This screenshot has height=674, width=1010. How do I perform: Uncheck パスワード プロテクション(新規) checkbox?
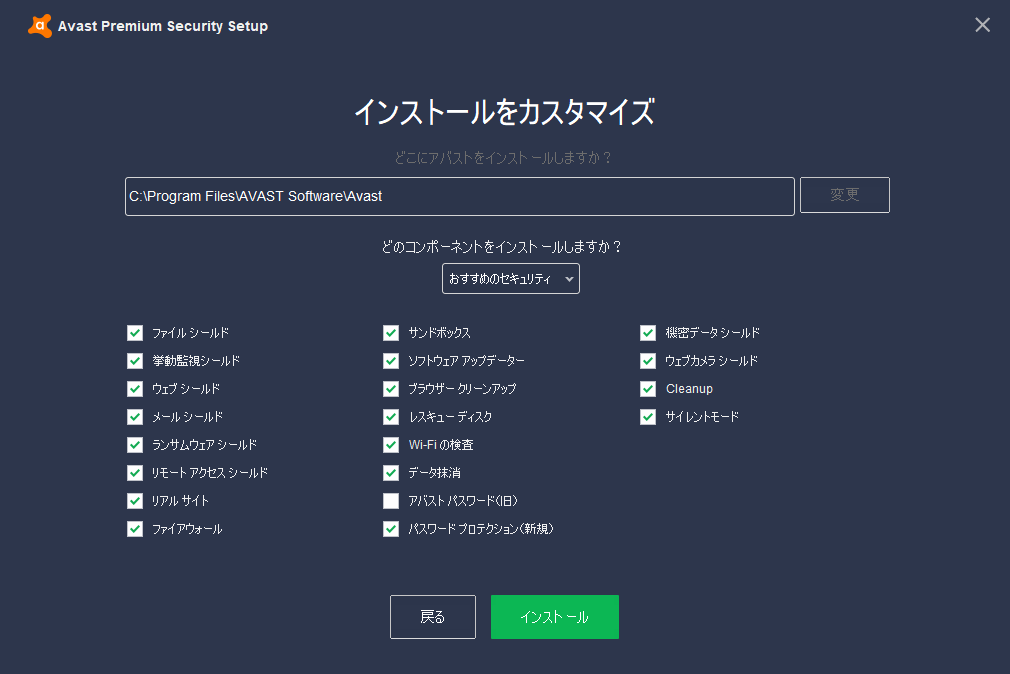(x=391, y=529)
